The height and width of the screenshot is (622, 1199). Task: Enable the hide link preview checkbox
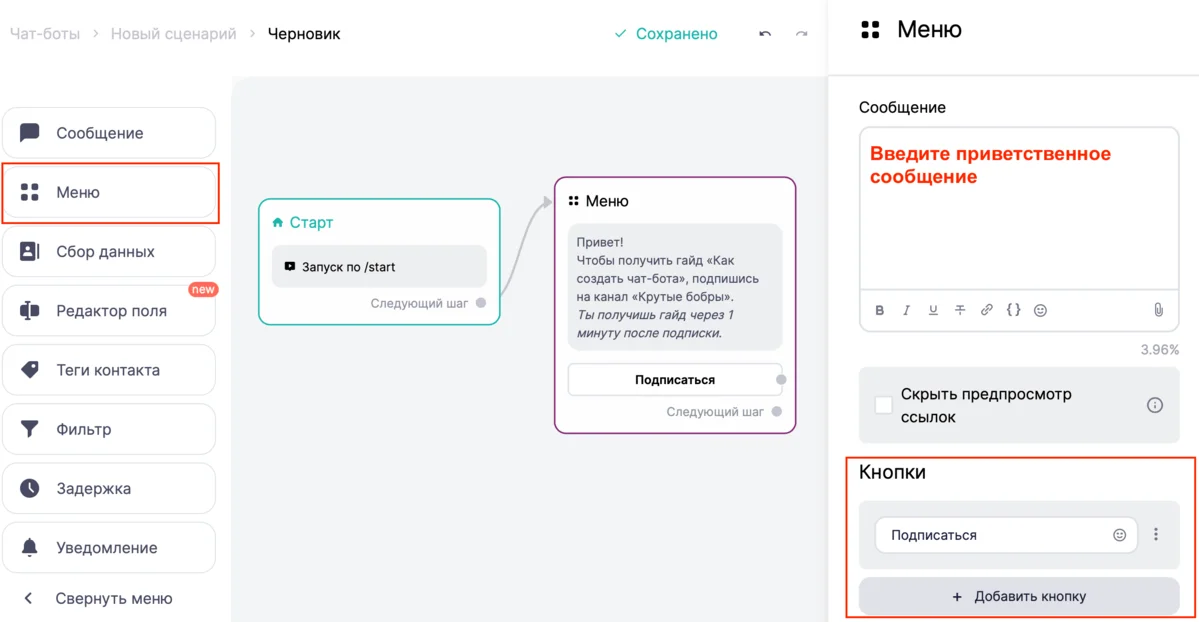[883, 405]
